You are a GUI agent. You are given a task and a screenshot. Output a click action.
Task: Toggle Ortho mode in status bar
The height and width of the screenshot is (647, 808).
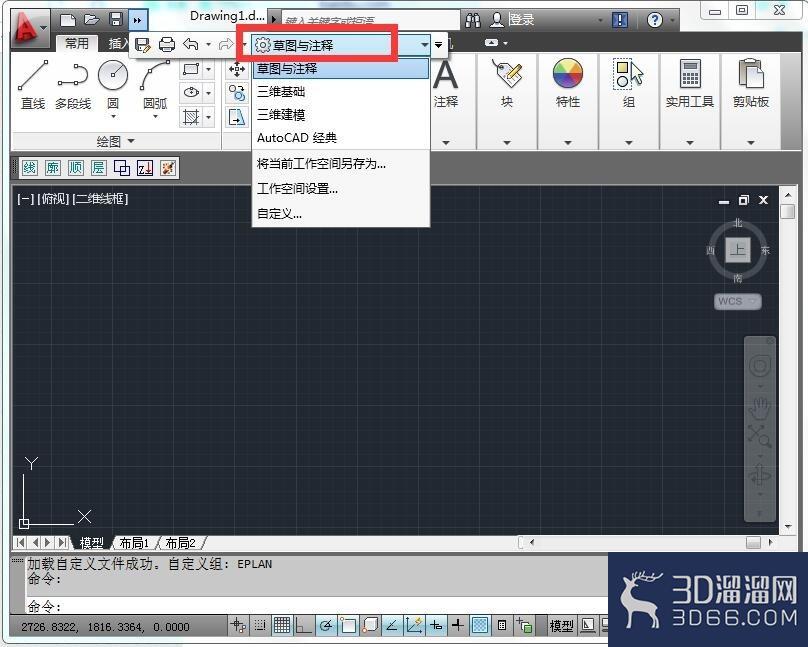[x=303, y=625]
